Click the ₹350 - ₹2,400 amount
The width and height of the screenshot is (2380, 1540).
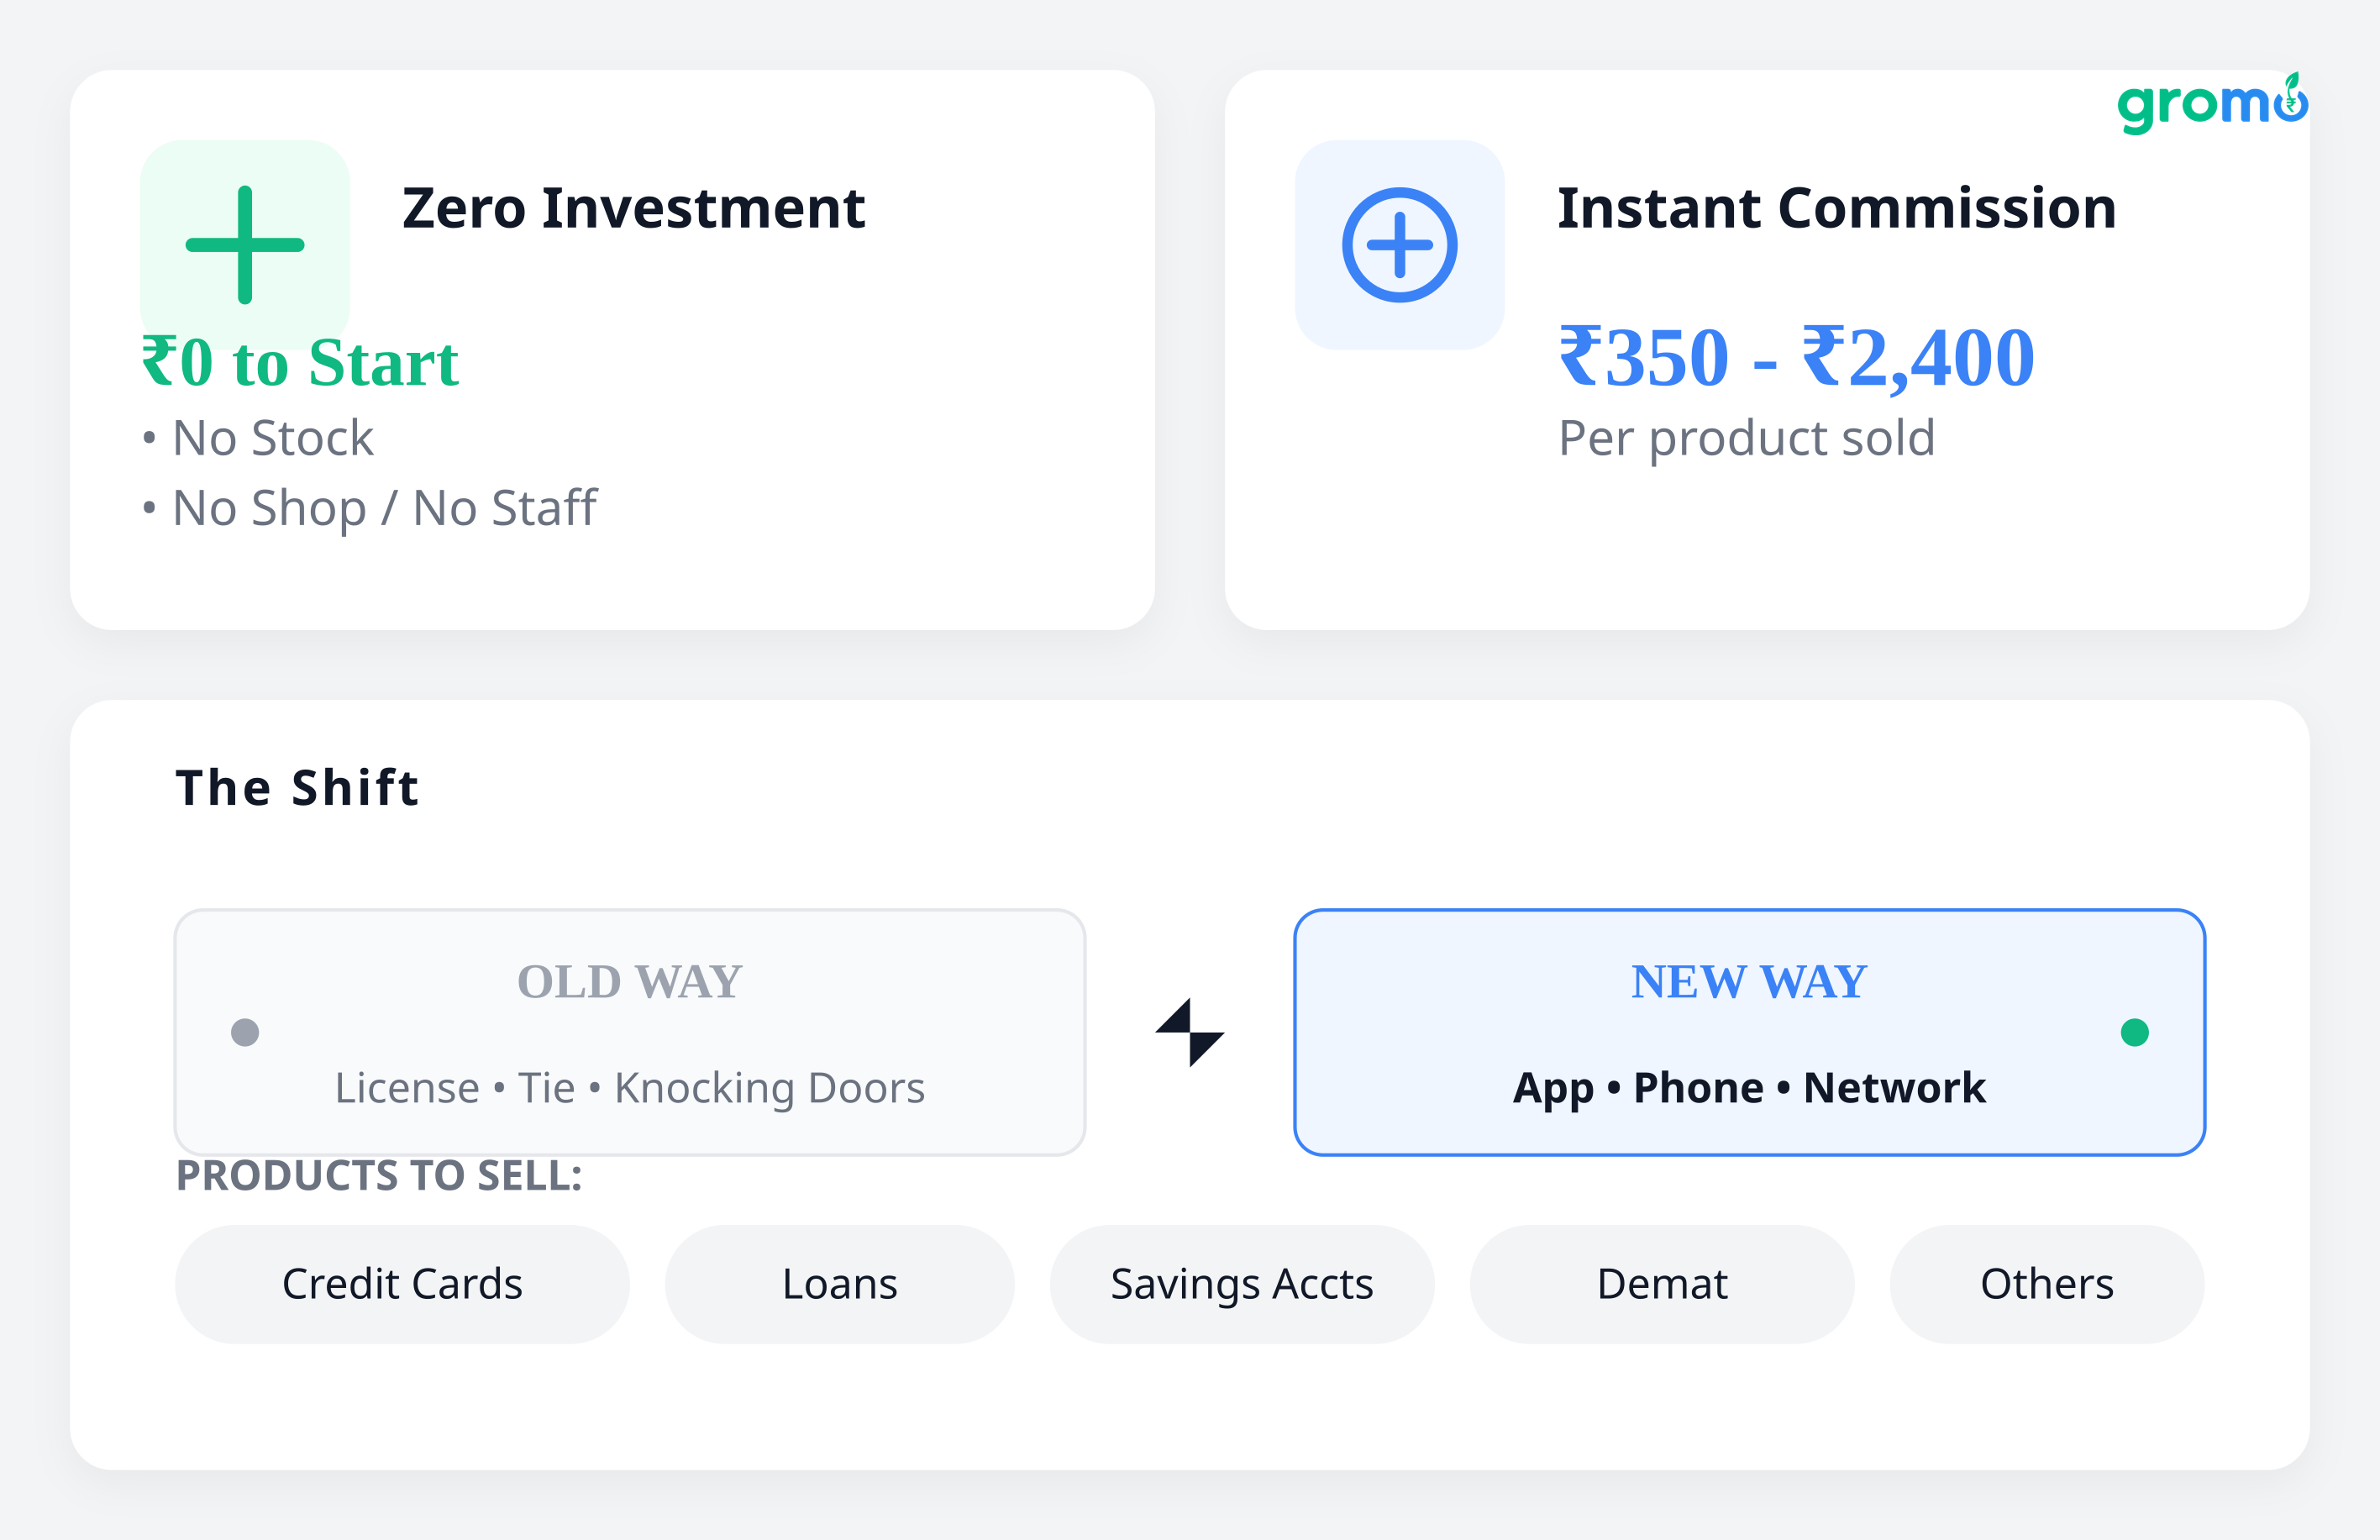point(1796,357)
